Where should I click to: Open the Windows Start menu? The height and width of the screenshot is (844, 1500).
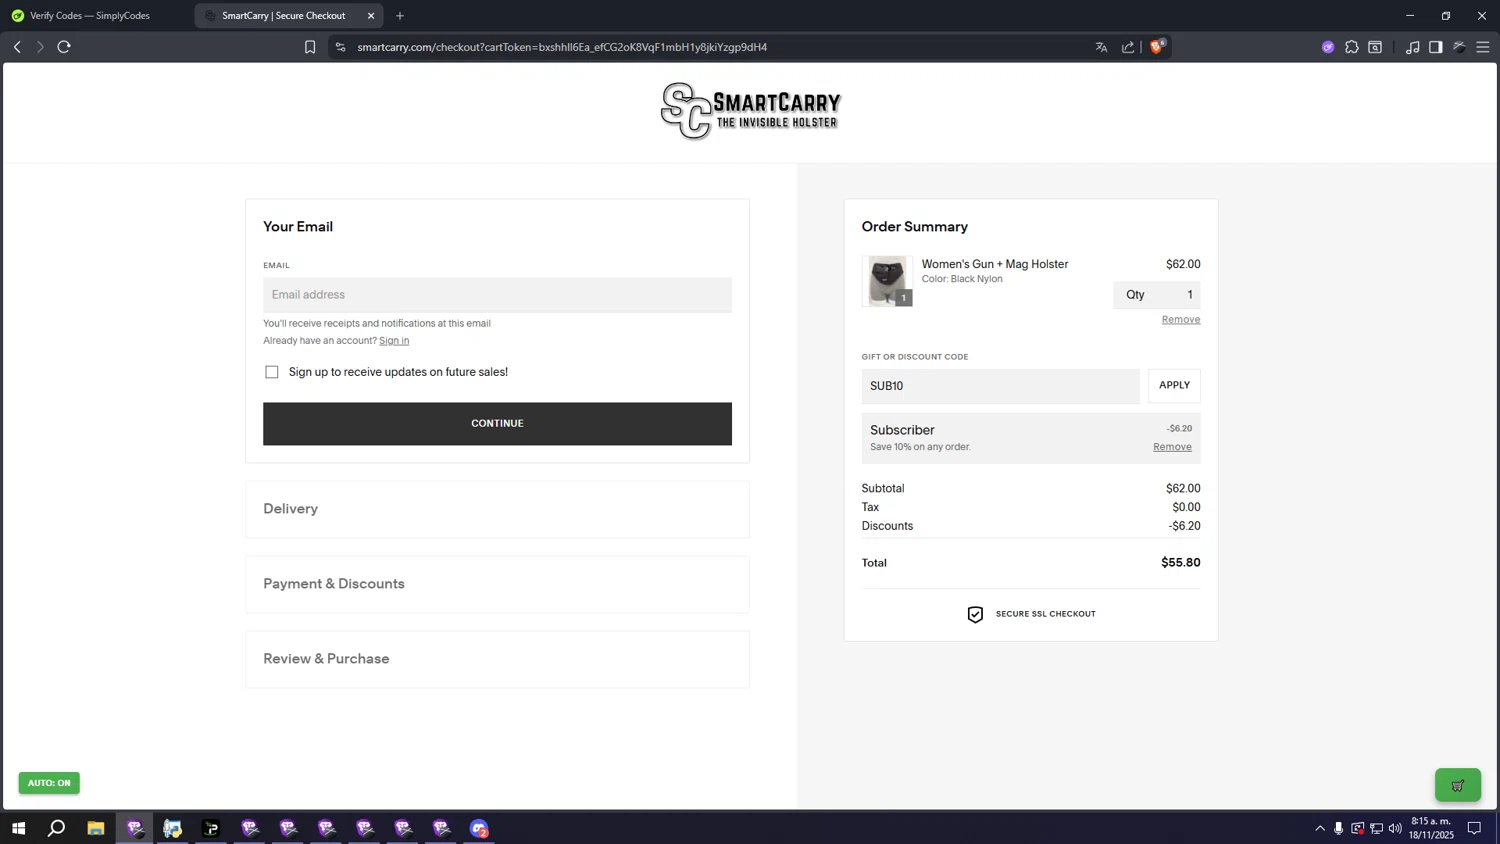tap(18, 828)
